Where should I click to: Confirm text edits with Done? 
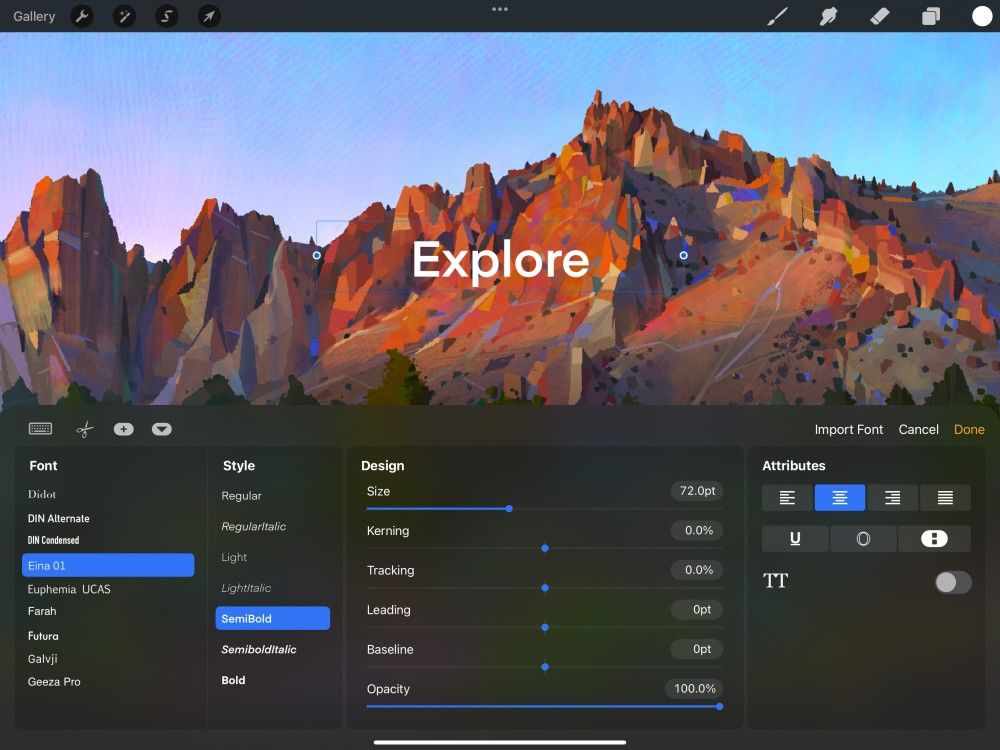(x=969, y=429)
